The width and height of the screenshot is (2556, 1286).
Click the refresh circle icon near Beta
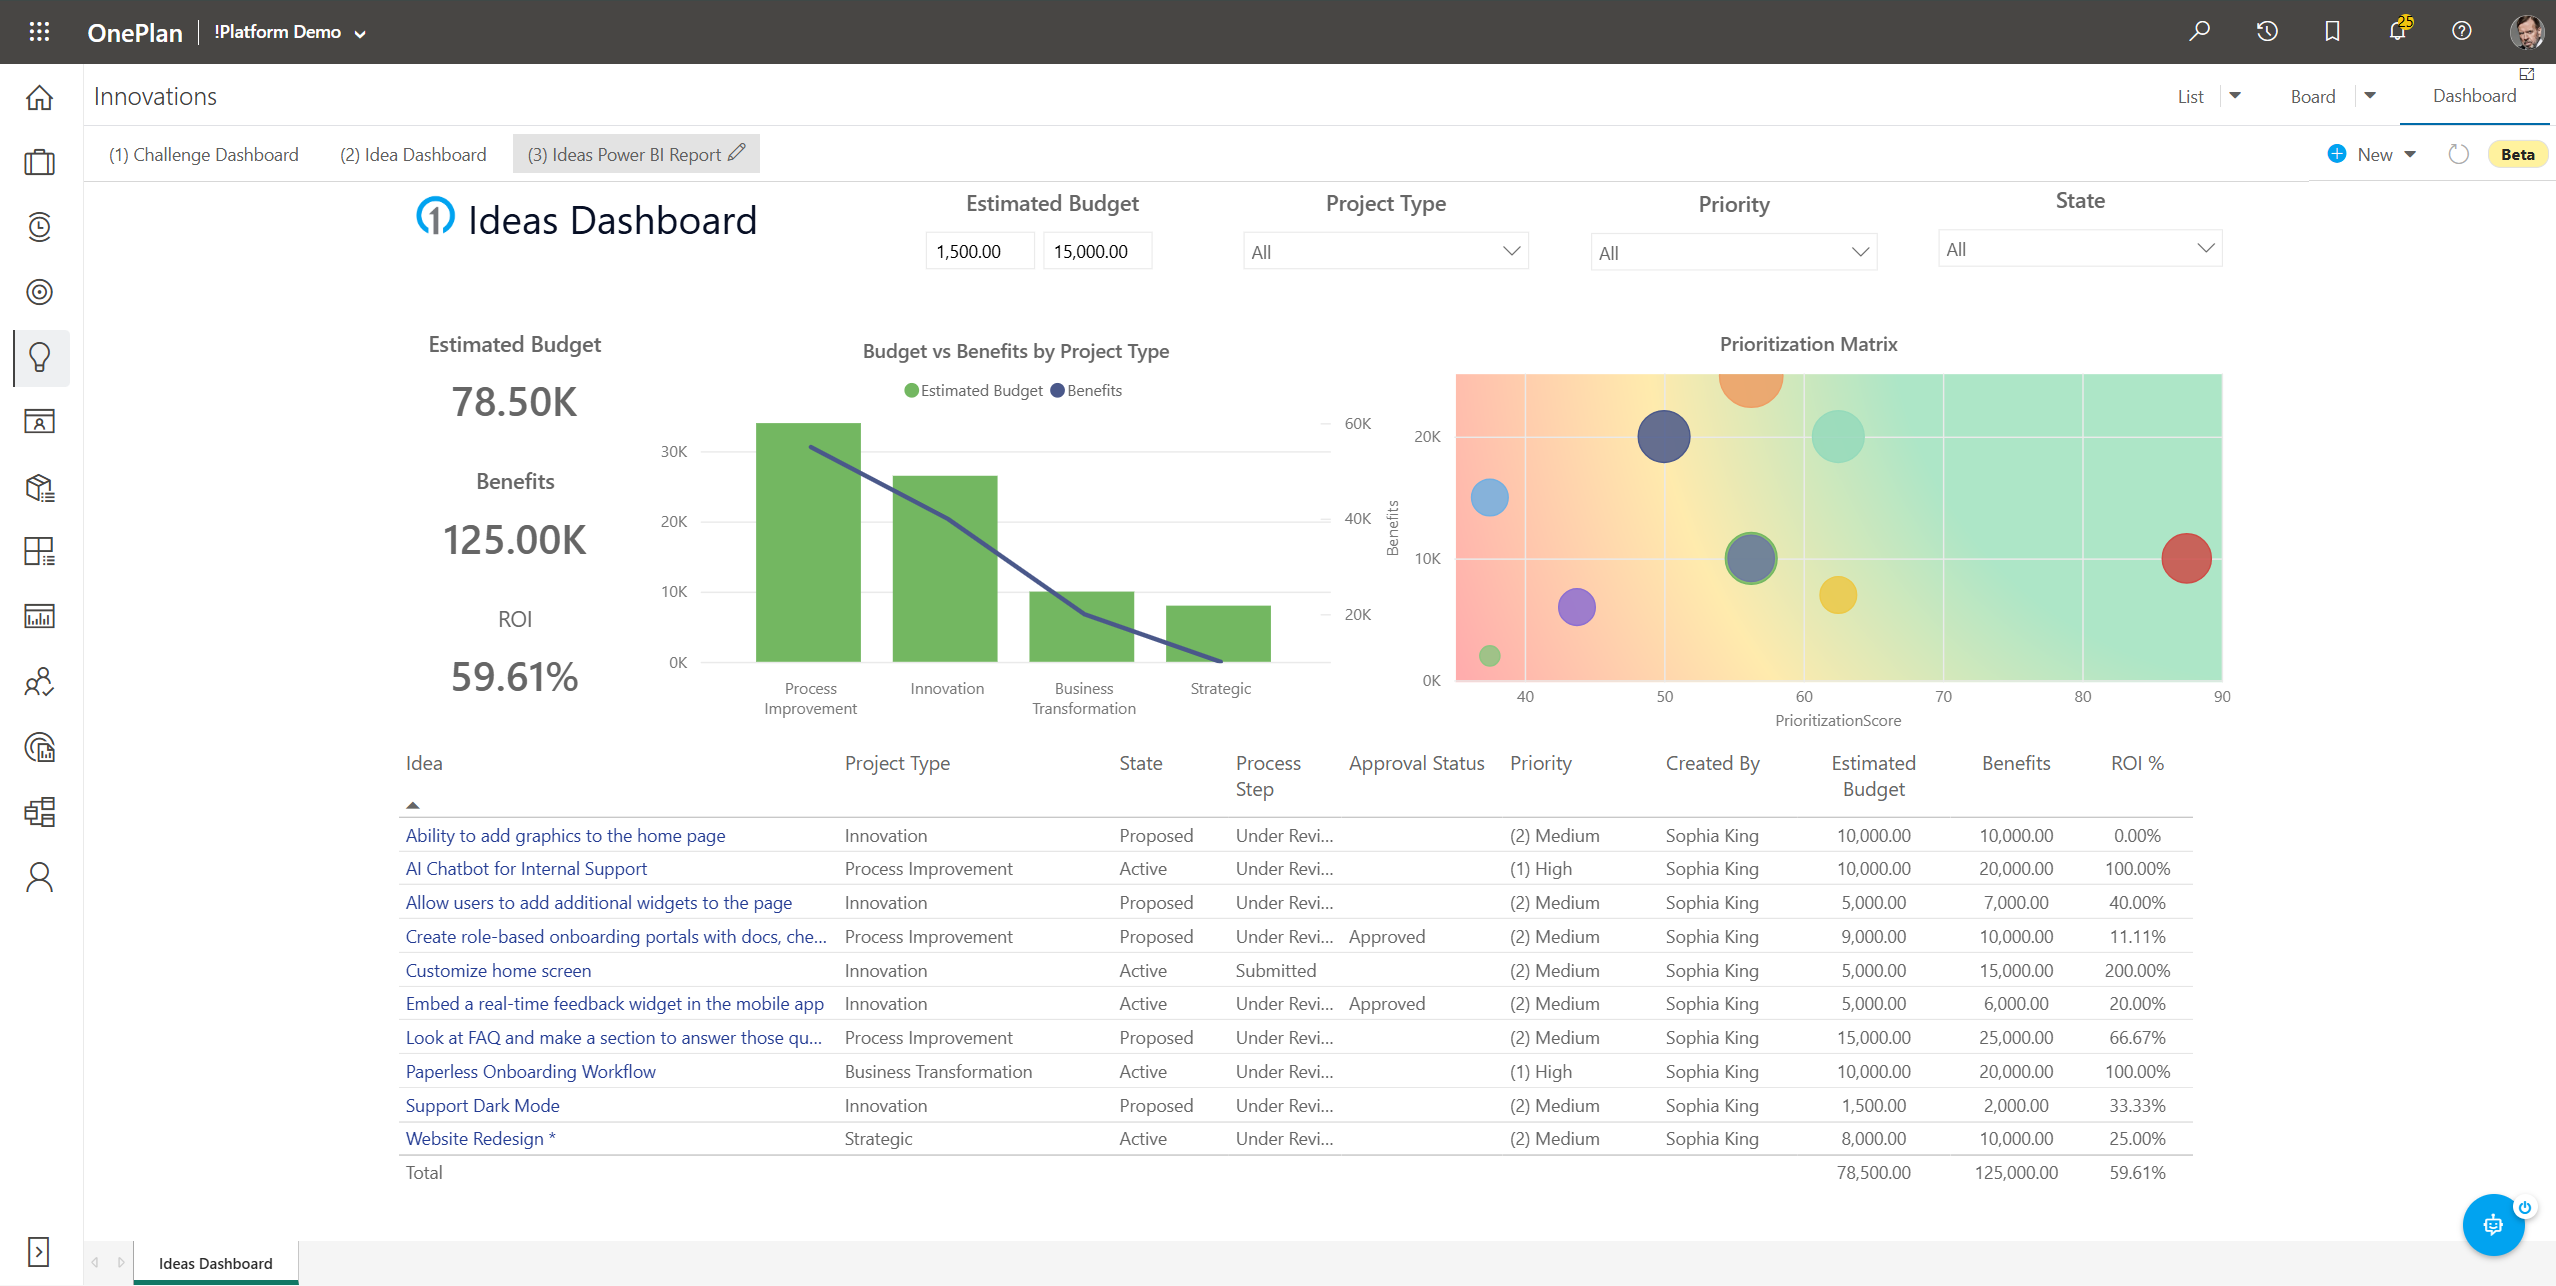pos(2459,154)
